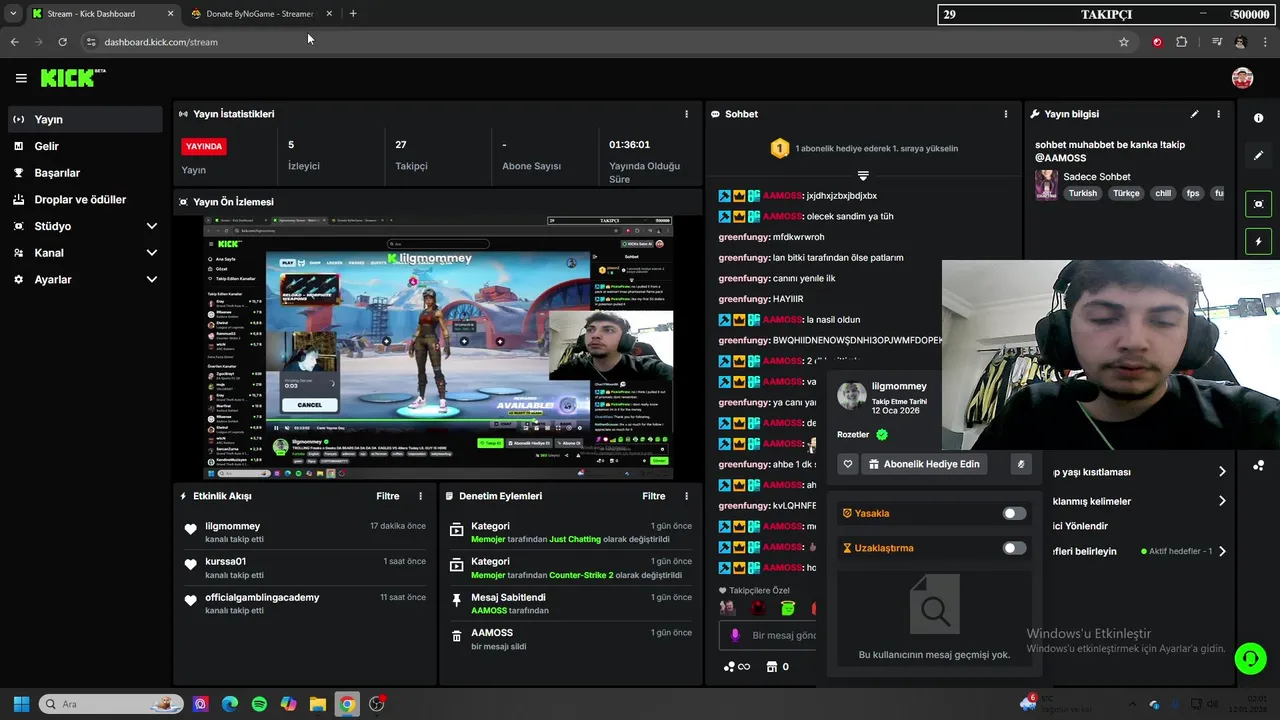The height and width of the screenshot is (720, 1280).
Task: Click the green-outlined capture icon
Action: click(x=1258, y=204)
